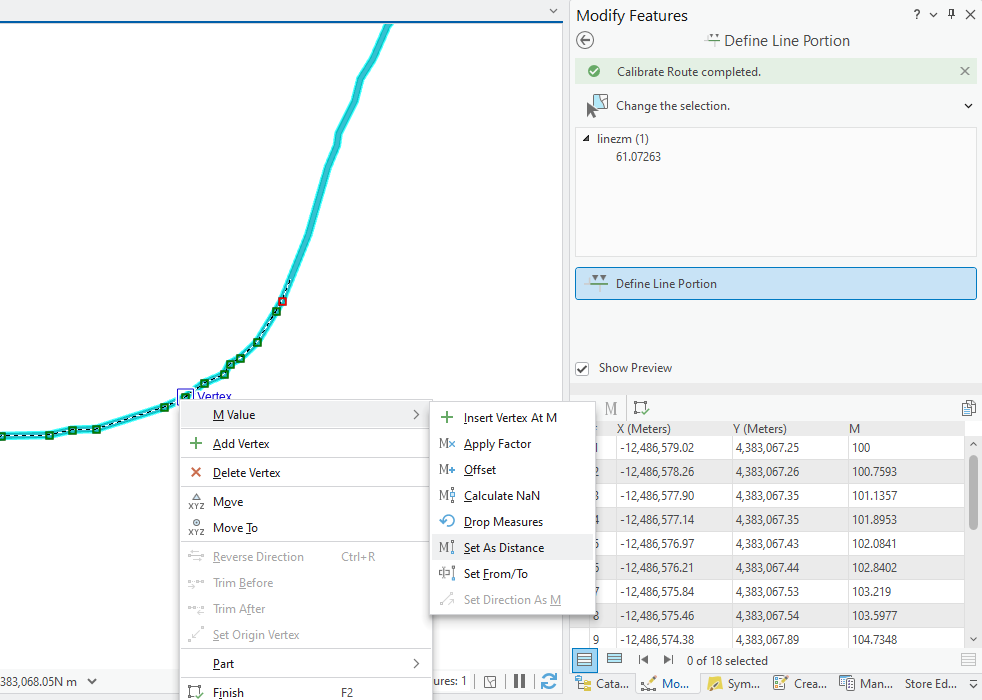The width and height of the screenshot is (982, 700).
Task: Click the refresh icon in the editing status bar
Action: click(x=548, y=681)
